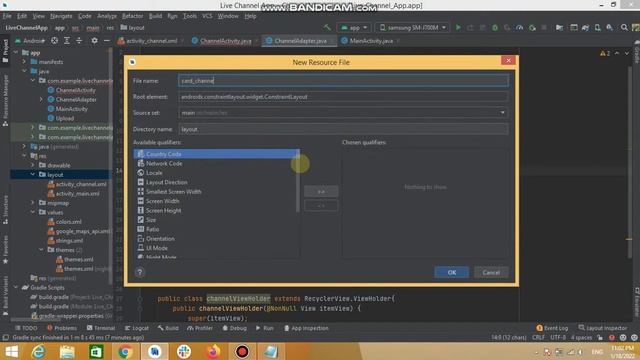Collapse the Gradle Scripts node
Image resolution: width=640 pixels, height=360 pixels.
tap(16, 287)
